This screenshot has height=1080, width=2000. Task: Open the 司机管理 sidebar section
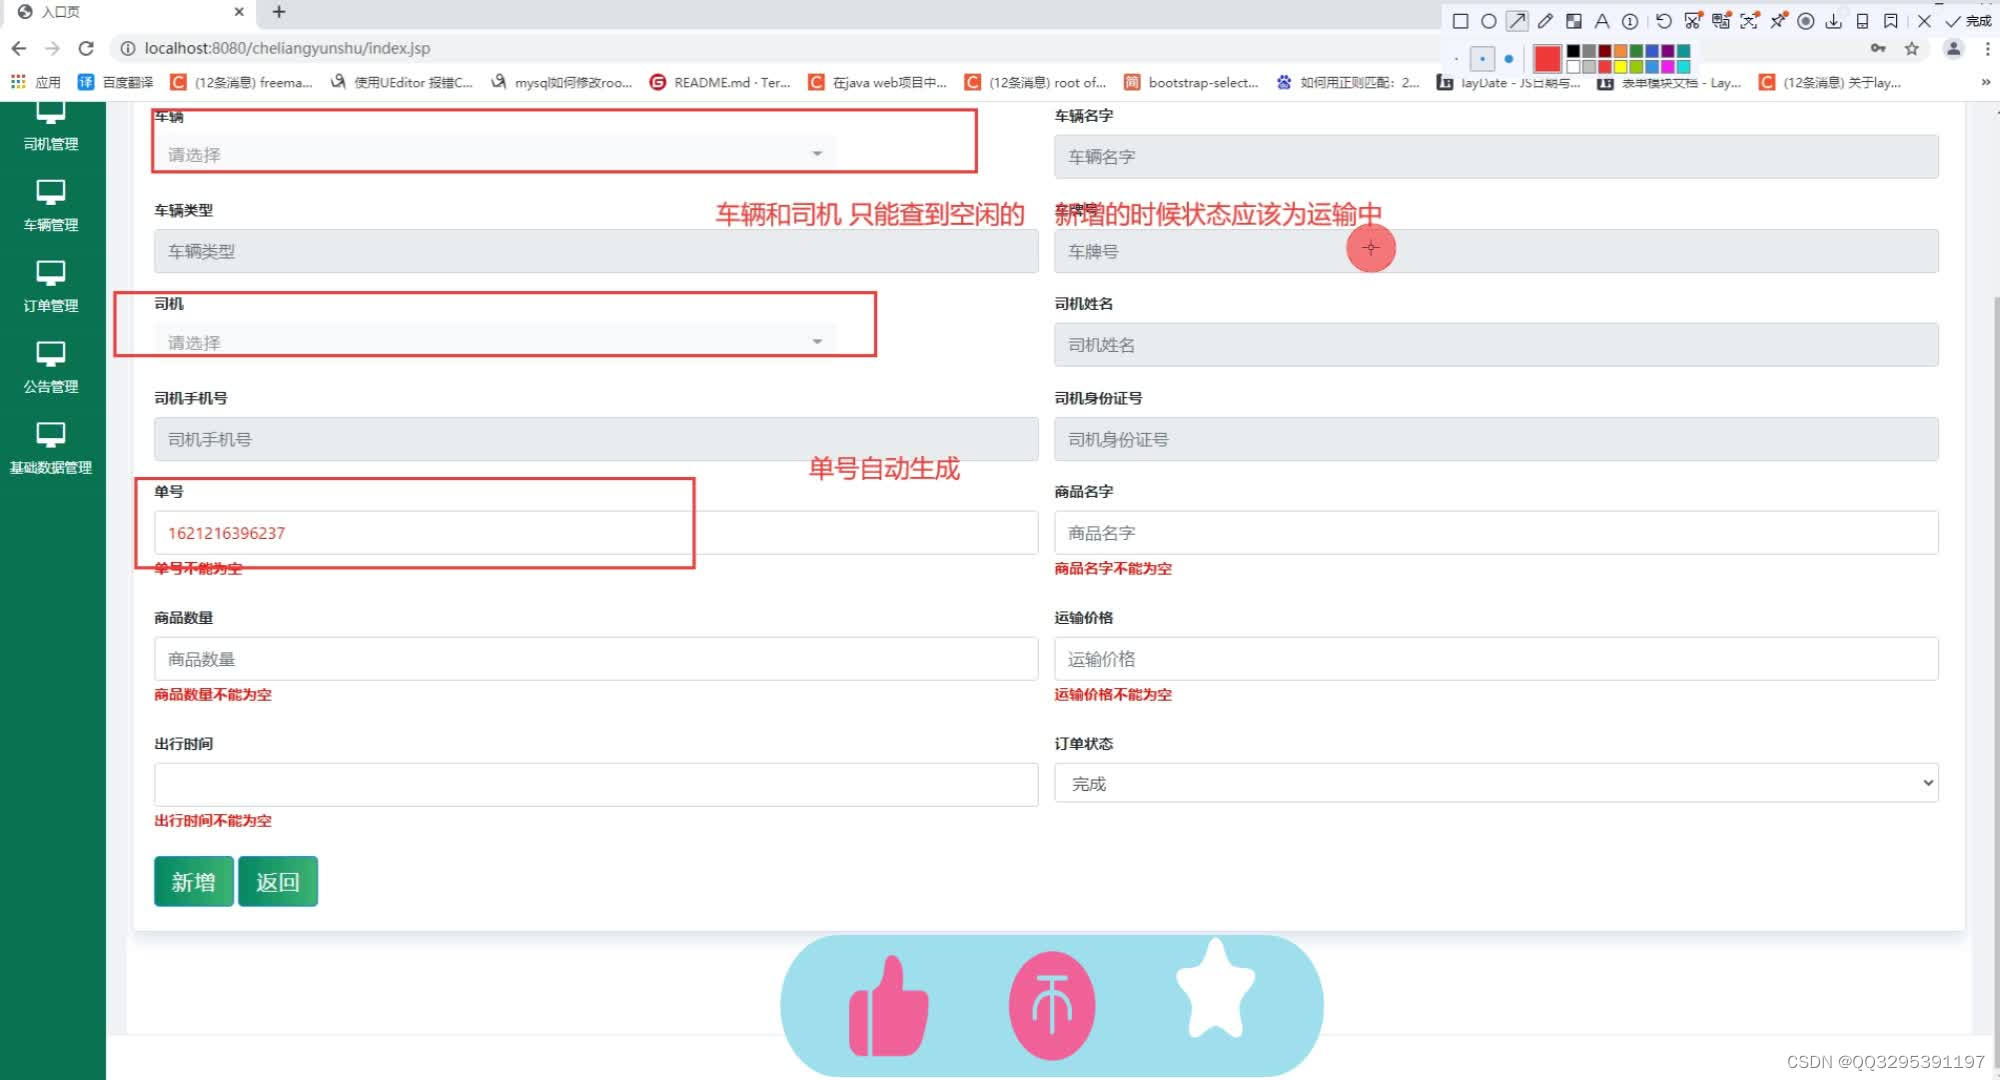(51, 128)
